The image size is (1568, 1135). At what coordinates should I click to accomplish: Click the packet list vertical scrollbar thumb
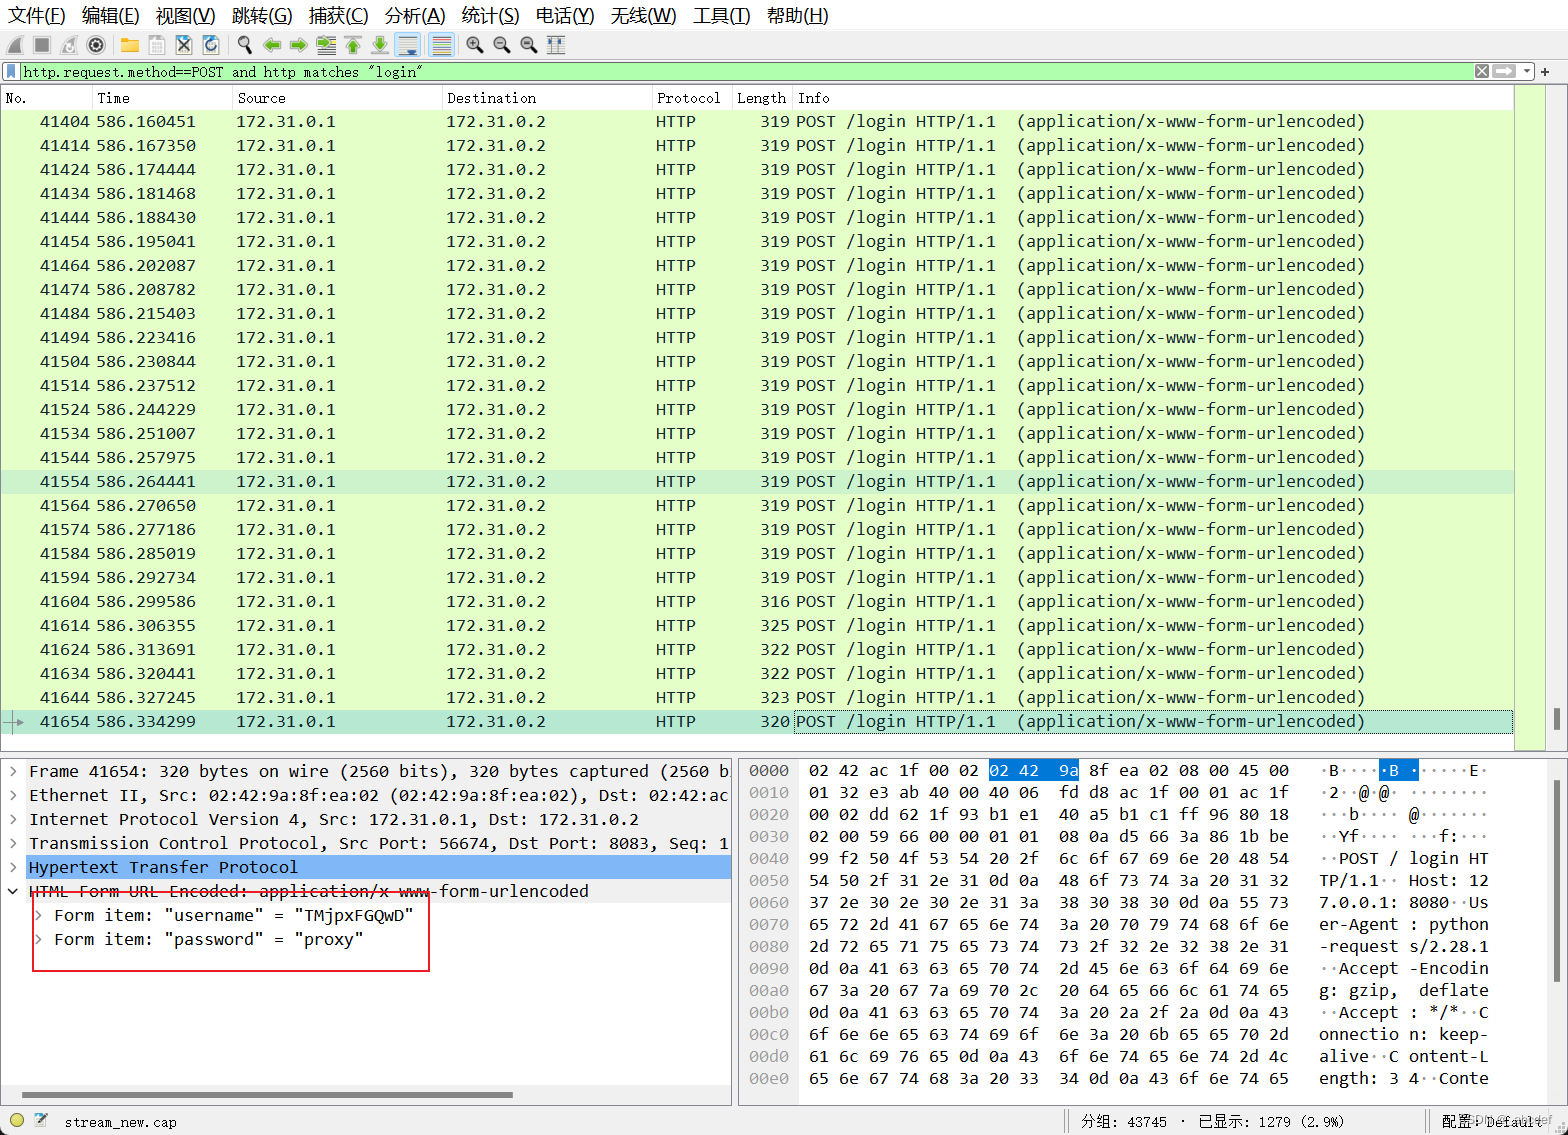pyautogui.click(x=1556, y=719)
